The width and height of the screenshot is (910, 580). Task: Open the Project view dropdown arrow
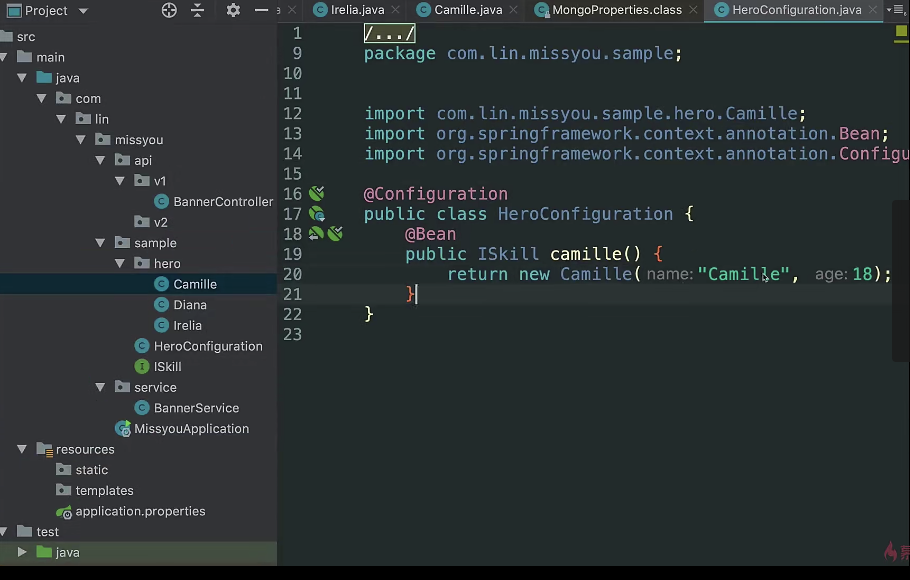click(x=83, y=11)
